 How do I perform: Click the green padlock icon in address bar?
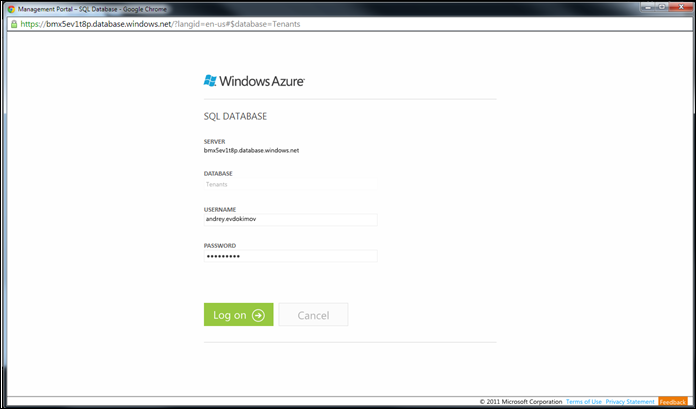(14, 24)
